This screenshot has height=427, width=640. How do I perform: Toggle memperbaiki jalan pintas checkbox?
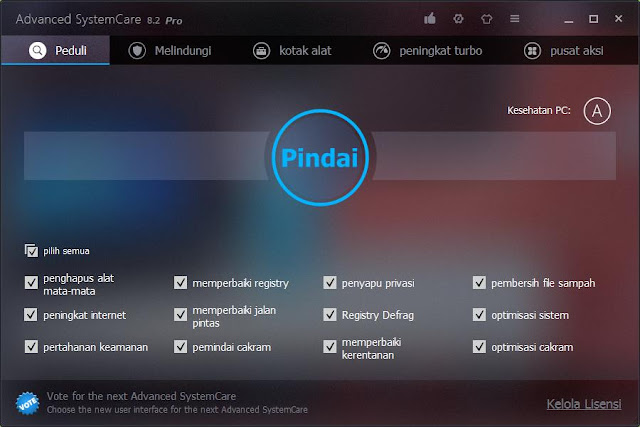coord(180,314)
